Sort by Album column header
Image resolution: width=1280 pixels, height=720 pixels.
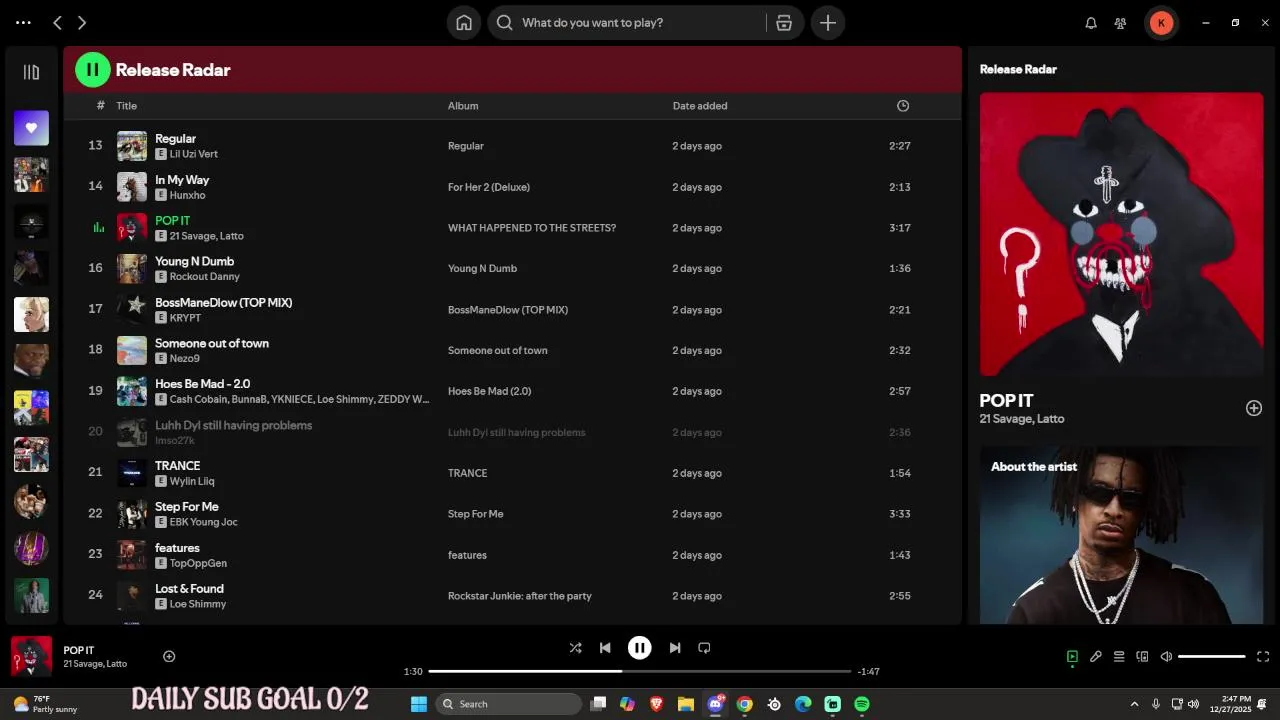(x=463, y=106)
